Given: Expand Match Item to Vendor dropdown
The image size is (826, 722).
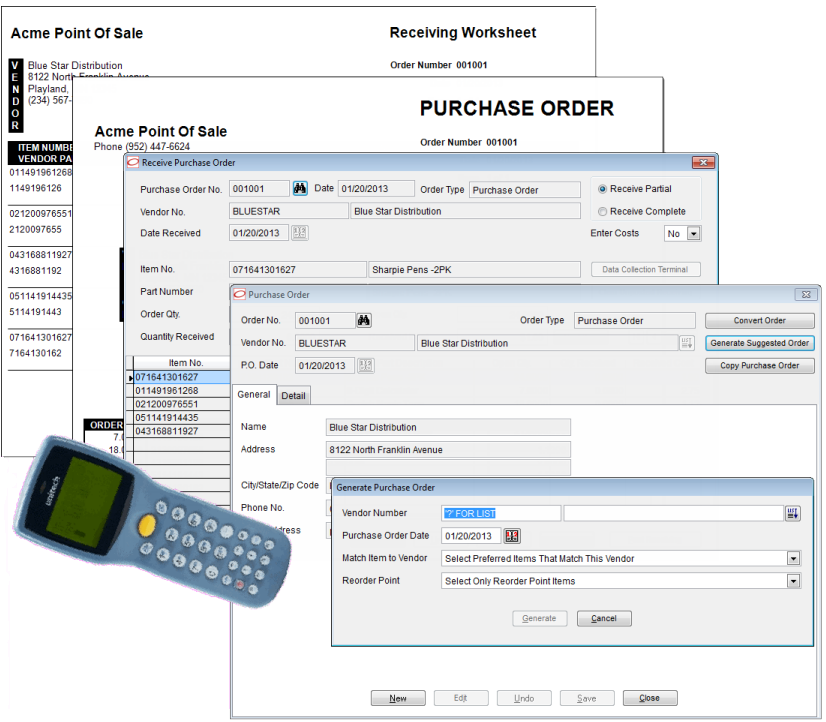Looking at the screenshot, I should pos(793,558).
